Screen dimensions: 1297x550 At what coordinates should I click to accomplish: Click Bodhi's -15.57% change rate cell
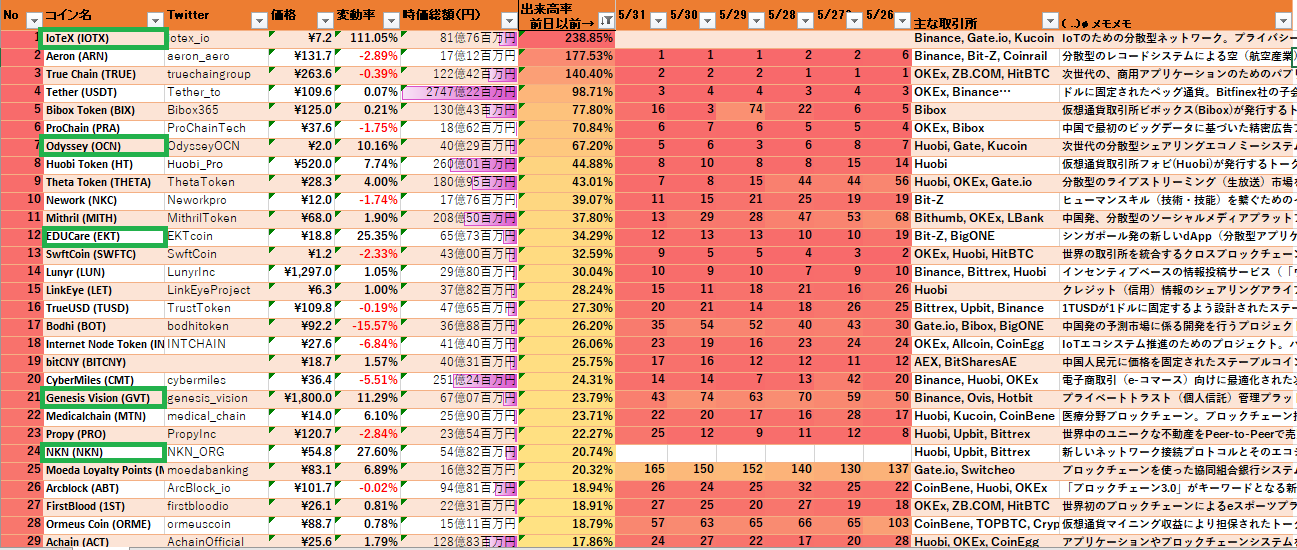pos(366,326)
